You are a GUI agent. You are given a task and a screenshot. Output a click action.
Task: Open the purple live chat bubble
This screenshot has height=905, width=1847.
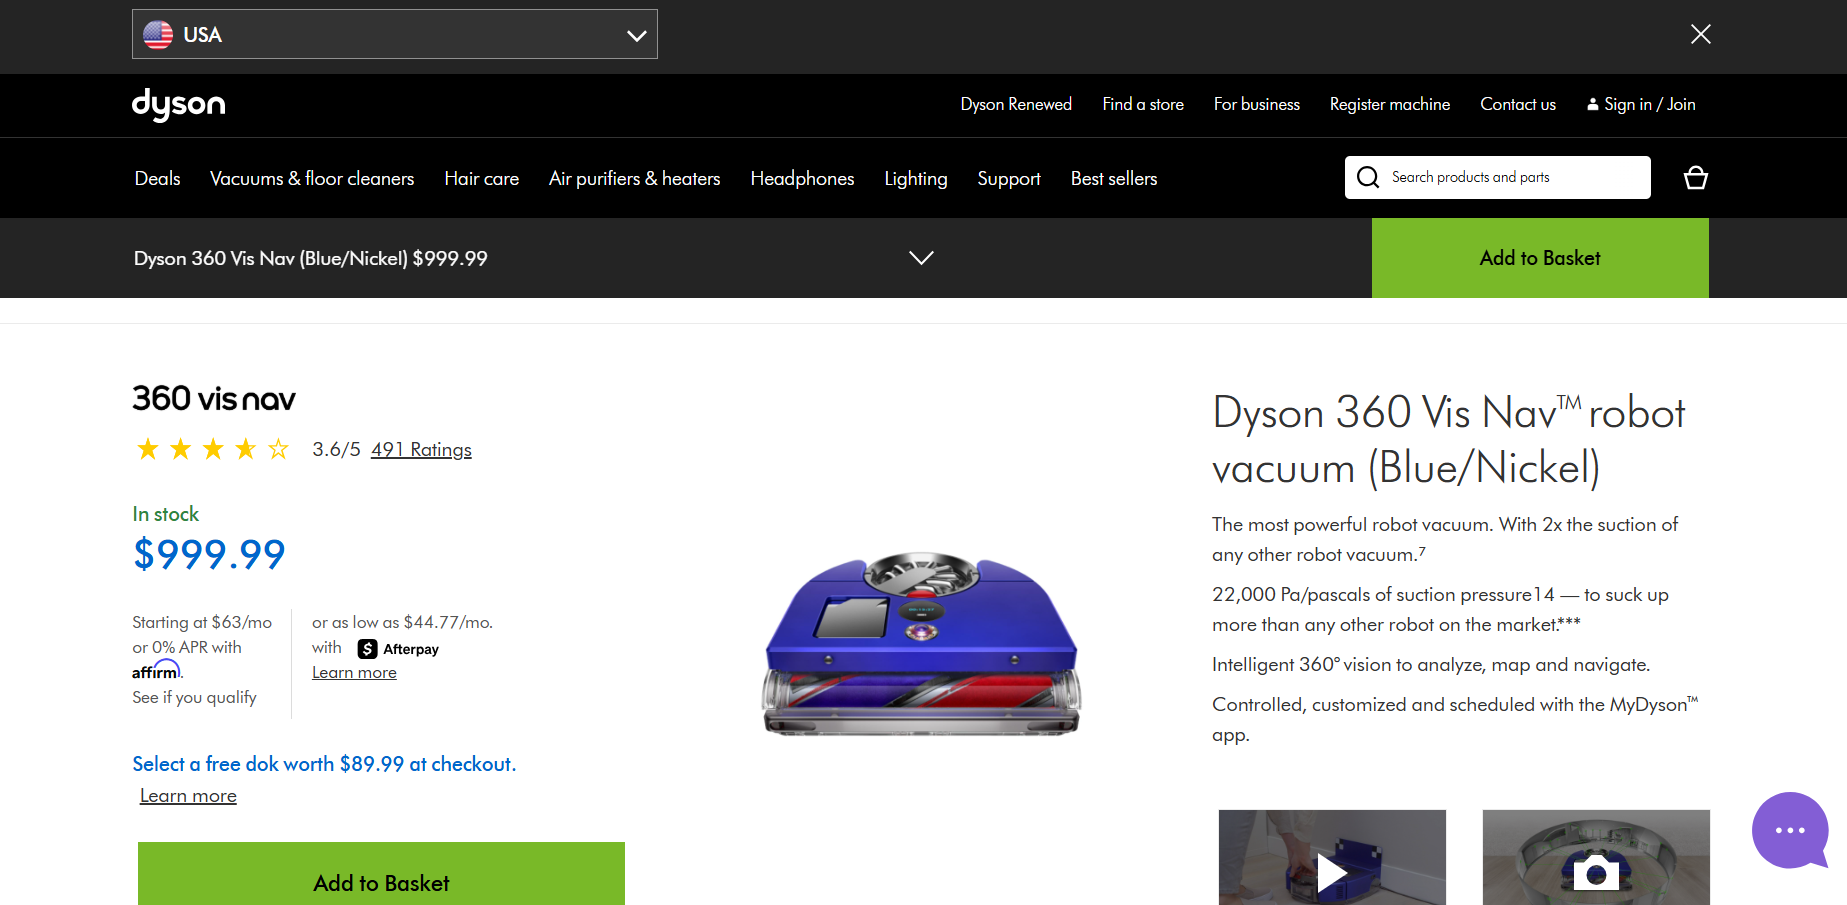click(x=1790, y=830)
